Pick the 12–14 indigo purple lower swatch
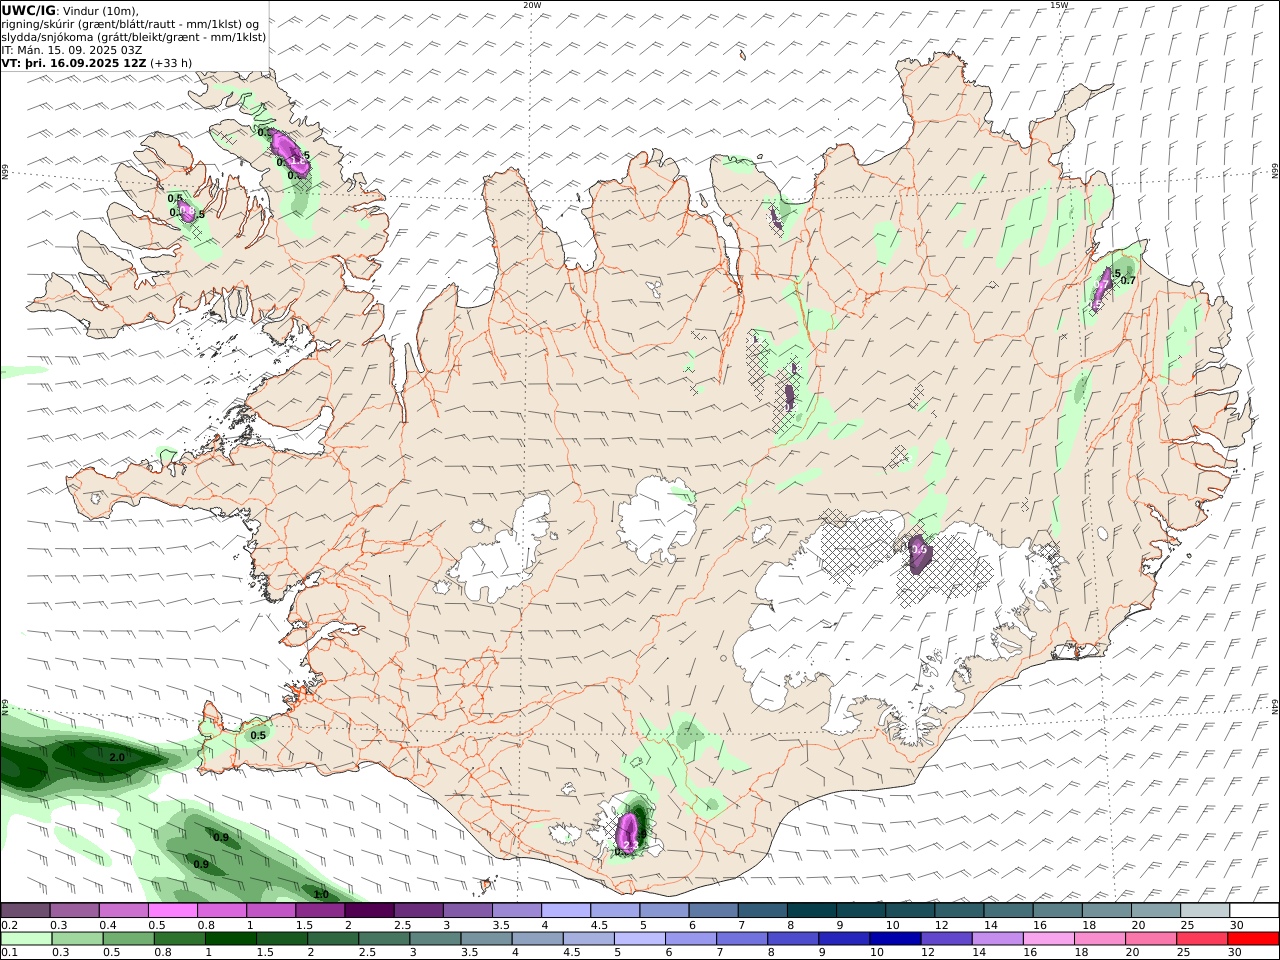 tap(946, 938)
